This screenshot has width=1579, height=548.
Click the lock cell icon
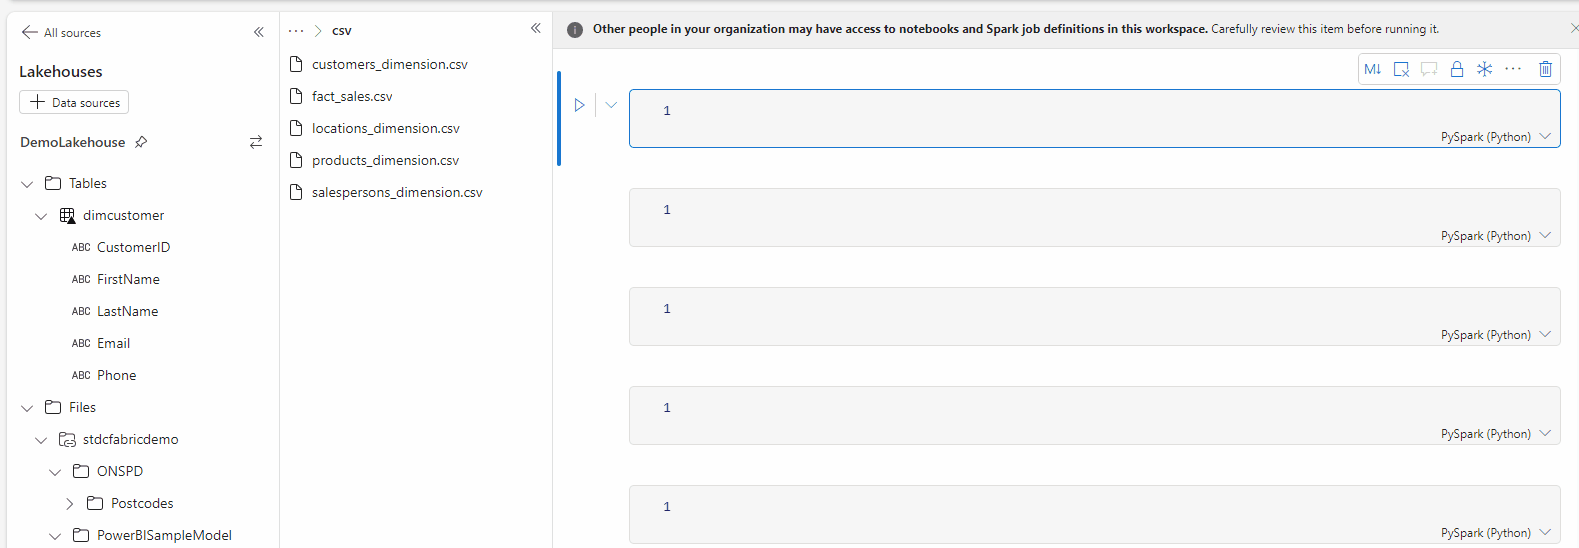pyautogui.click(x=1457, y=69)
